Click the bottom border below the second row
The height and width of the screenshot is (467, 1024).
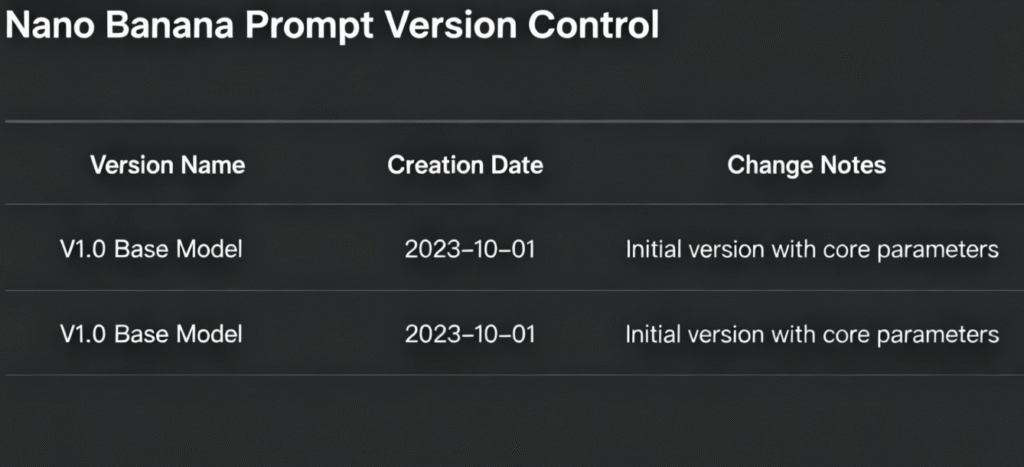pos(512,375)
